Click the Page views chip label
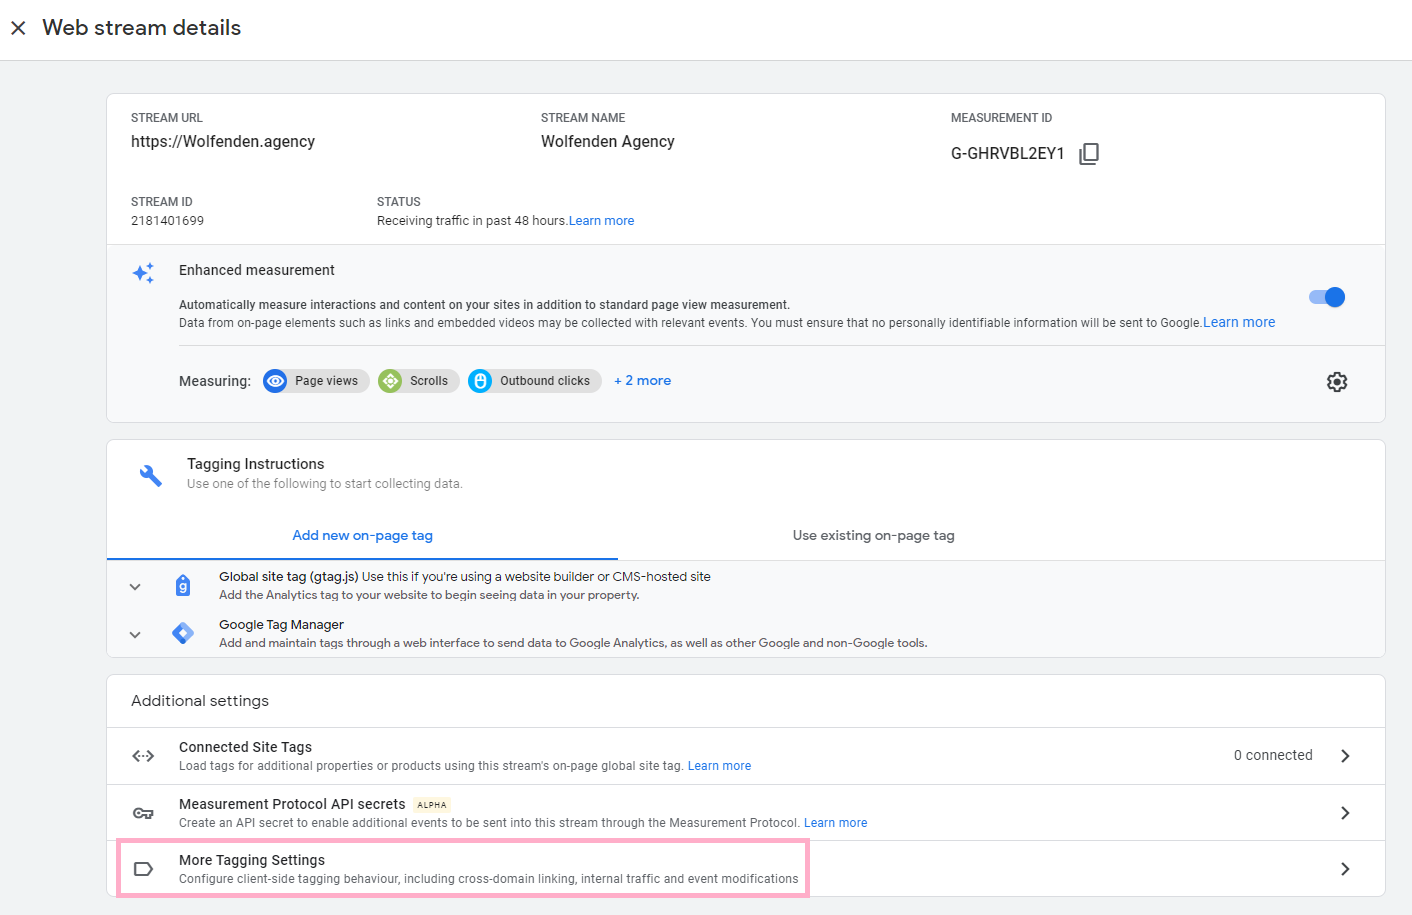 (x=326, y=381)
